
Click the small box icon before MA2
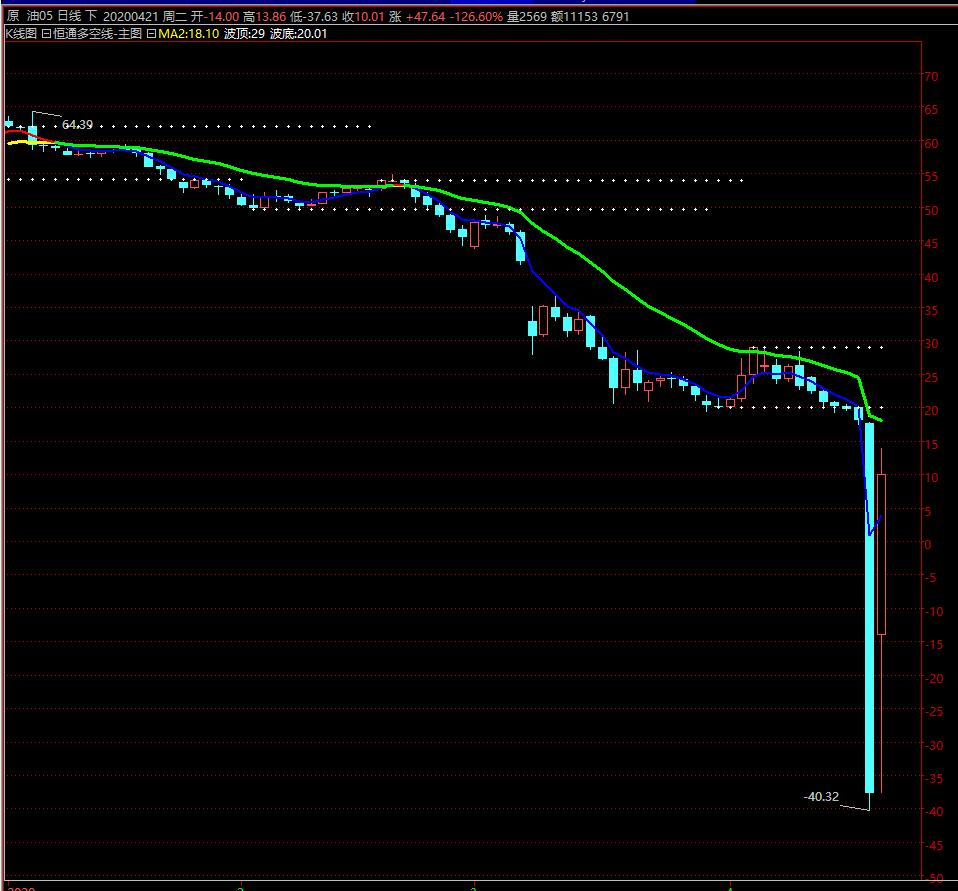coord(151,33)
